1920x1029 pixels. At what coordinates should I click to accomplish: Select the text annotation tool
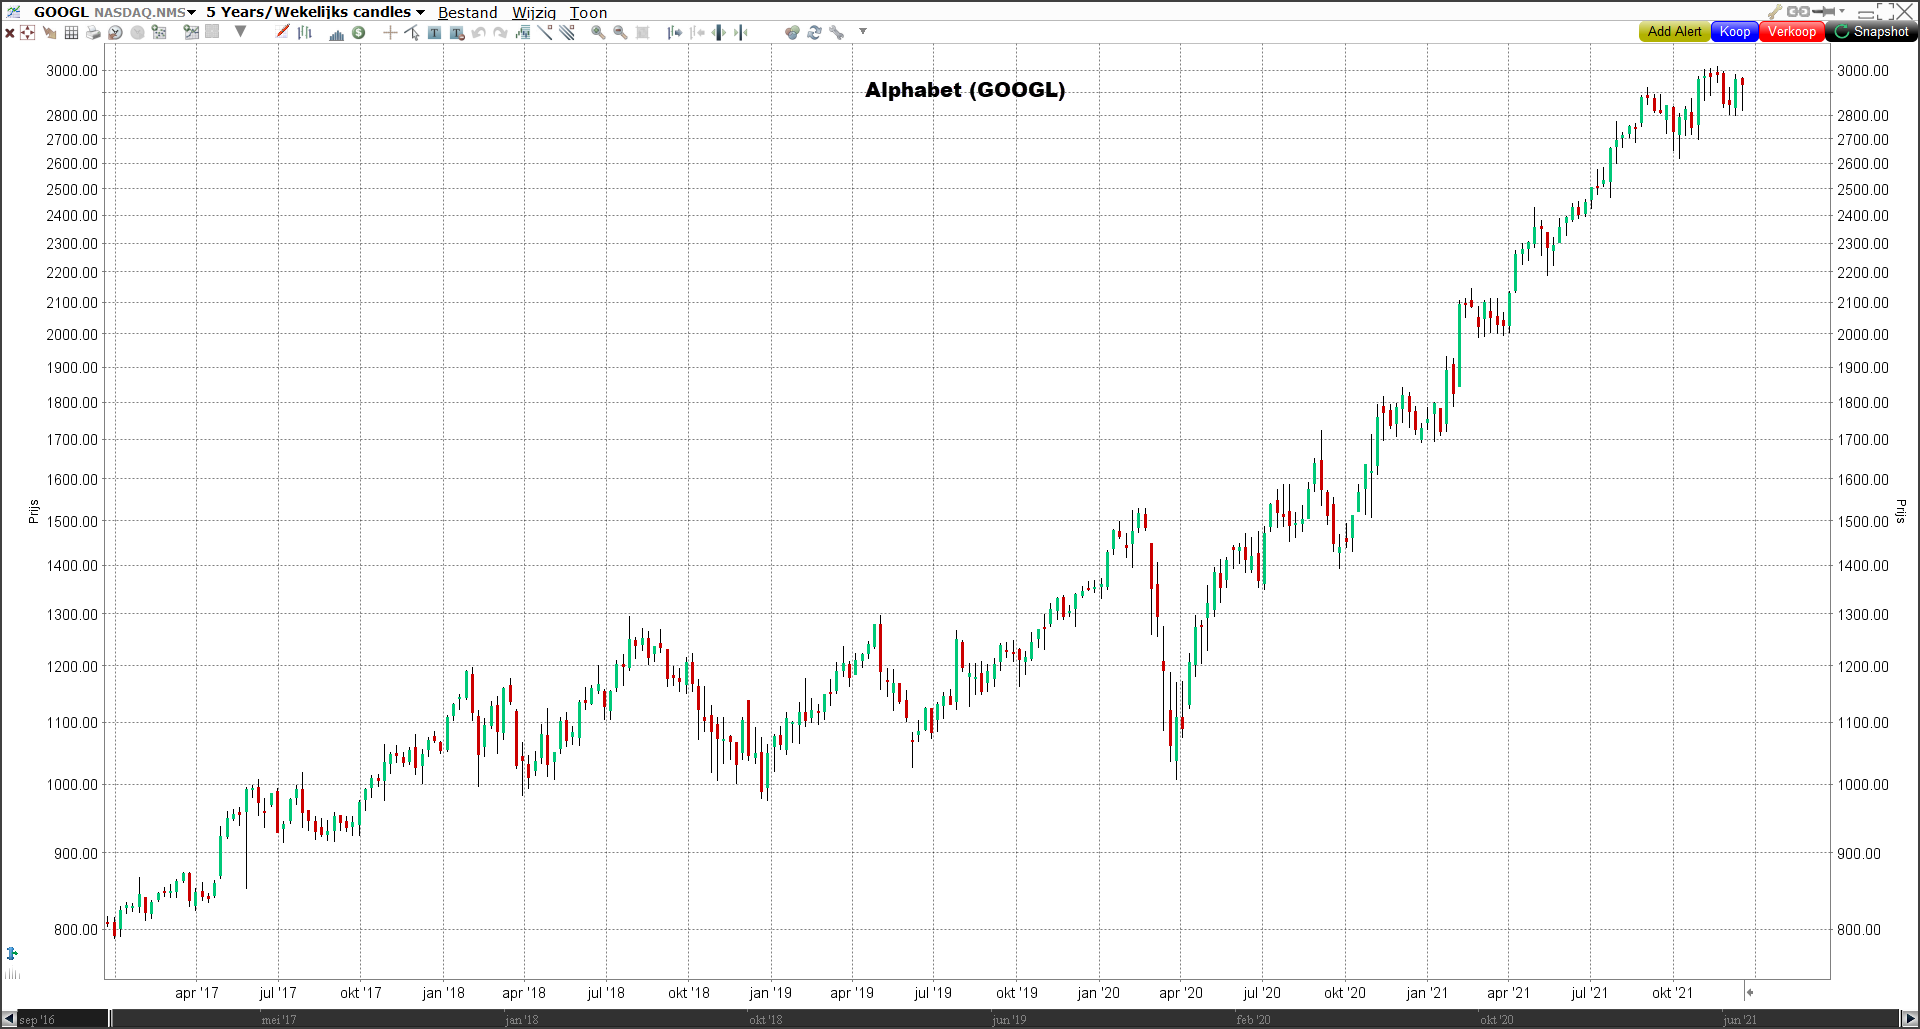tap(434, 33)
